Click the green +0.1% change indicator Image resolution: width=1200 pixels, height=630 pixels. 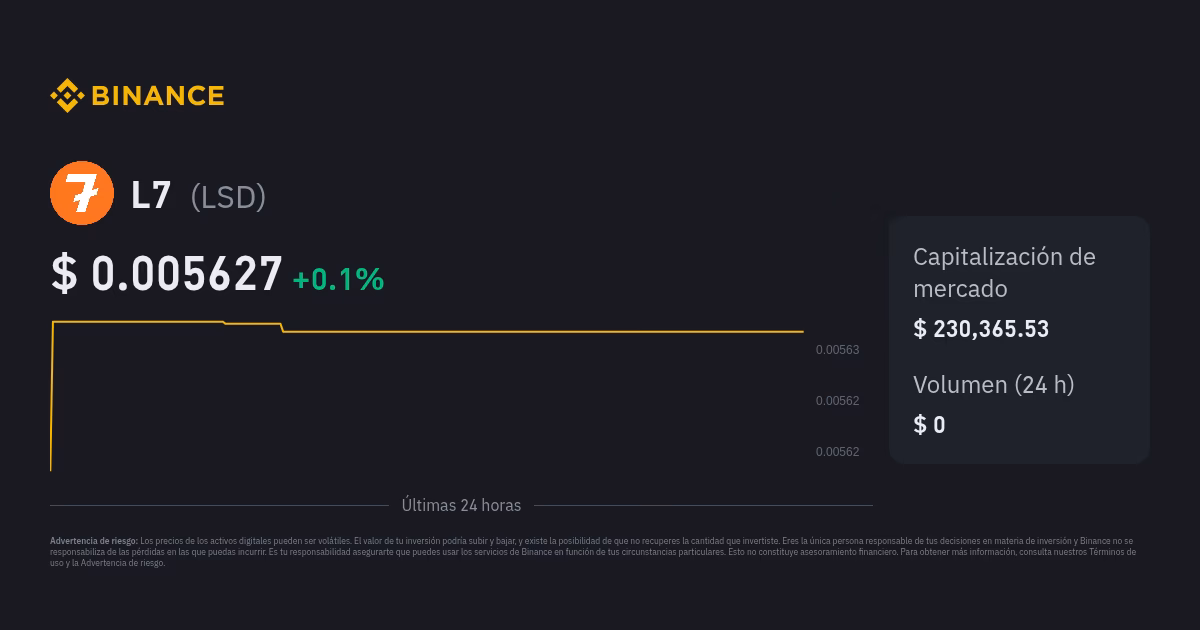(338, 279)
